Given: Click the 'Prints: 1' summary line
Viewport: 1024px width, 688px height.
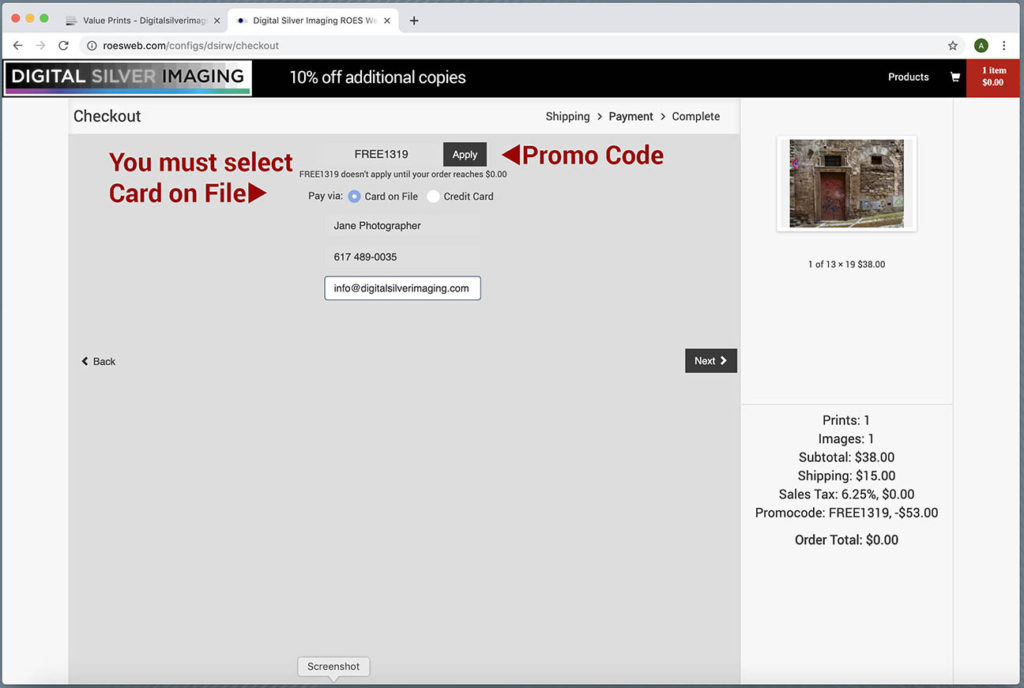Looking at the screenshot, I should tap(846, 420).
